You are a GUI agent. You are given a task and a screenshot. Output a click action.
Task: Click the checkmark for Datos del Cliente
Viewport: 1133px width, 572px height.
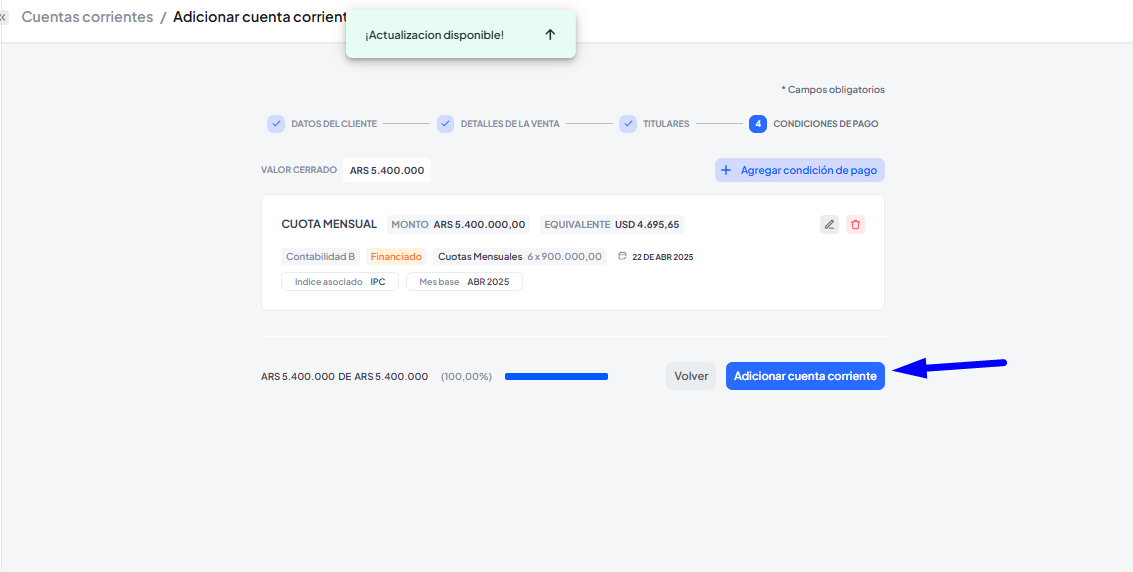[x=276, y=124]
